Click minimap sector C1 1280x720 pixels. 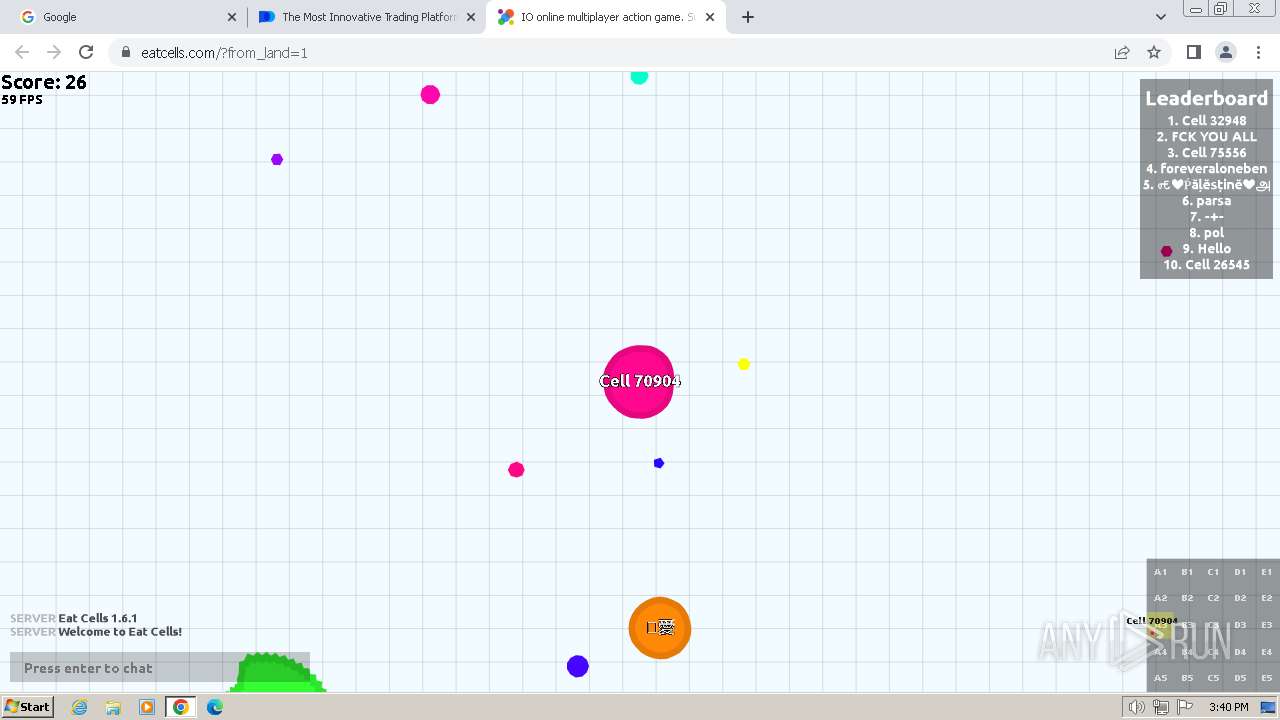1213,572
